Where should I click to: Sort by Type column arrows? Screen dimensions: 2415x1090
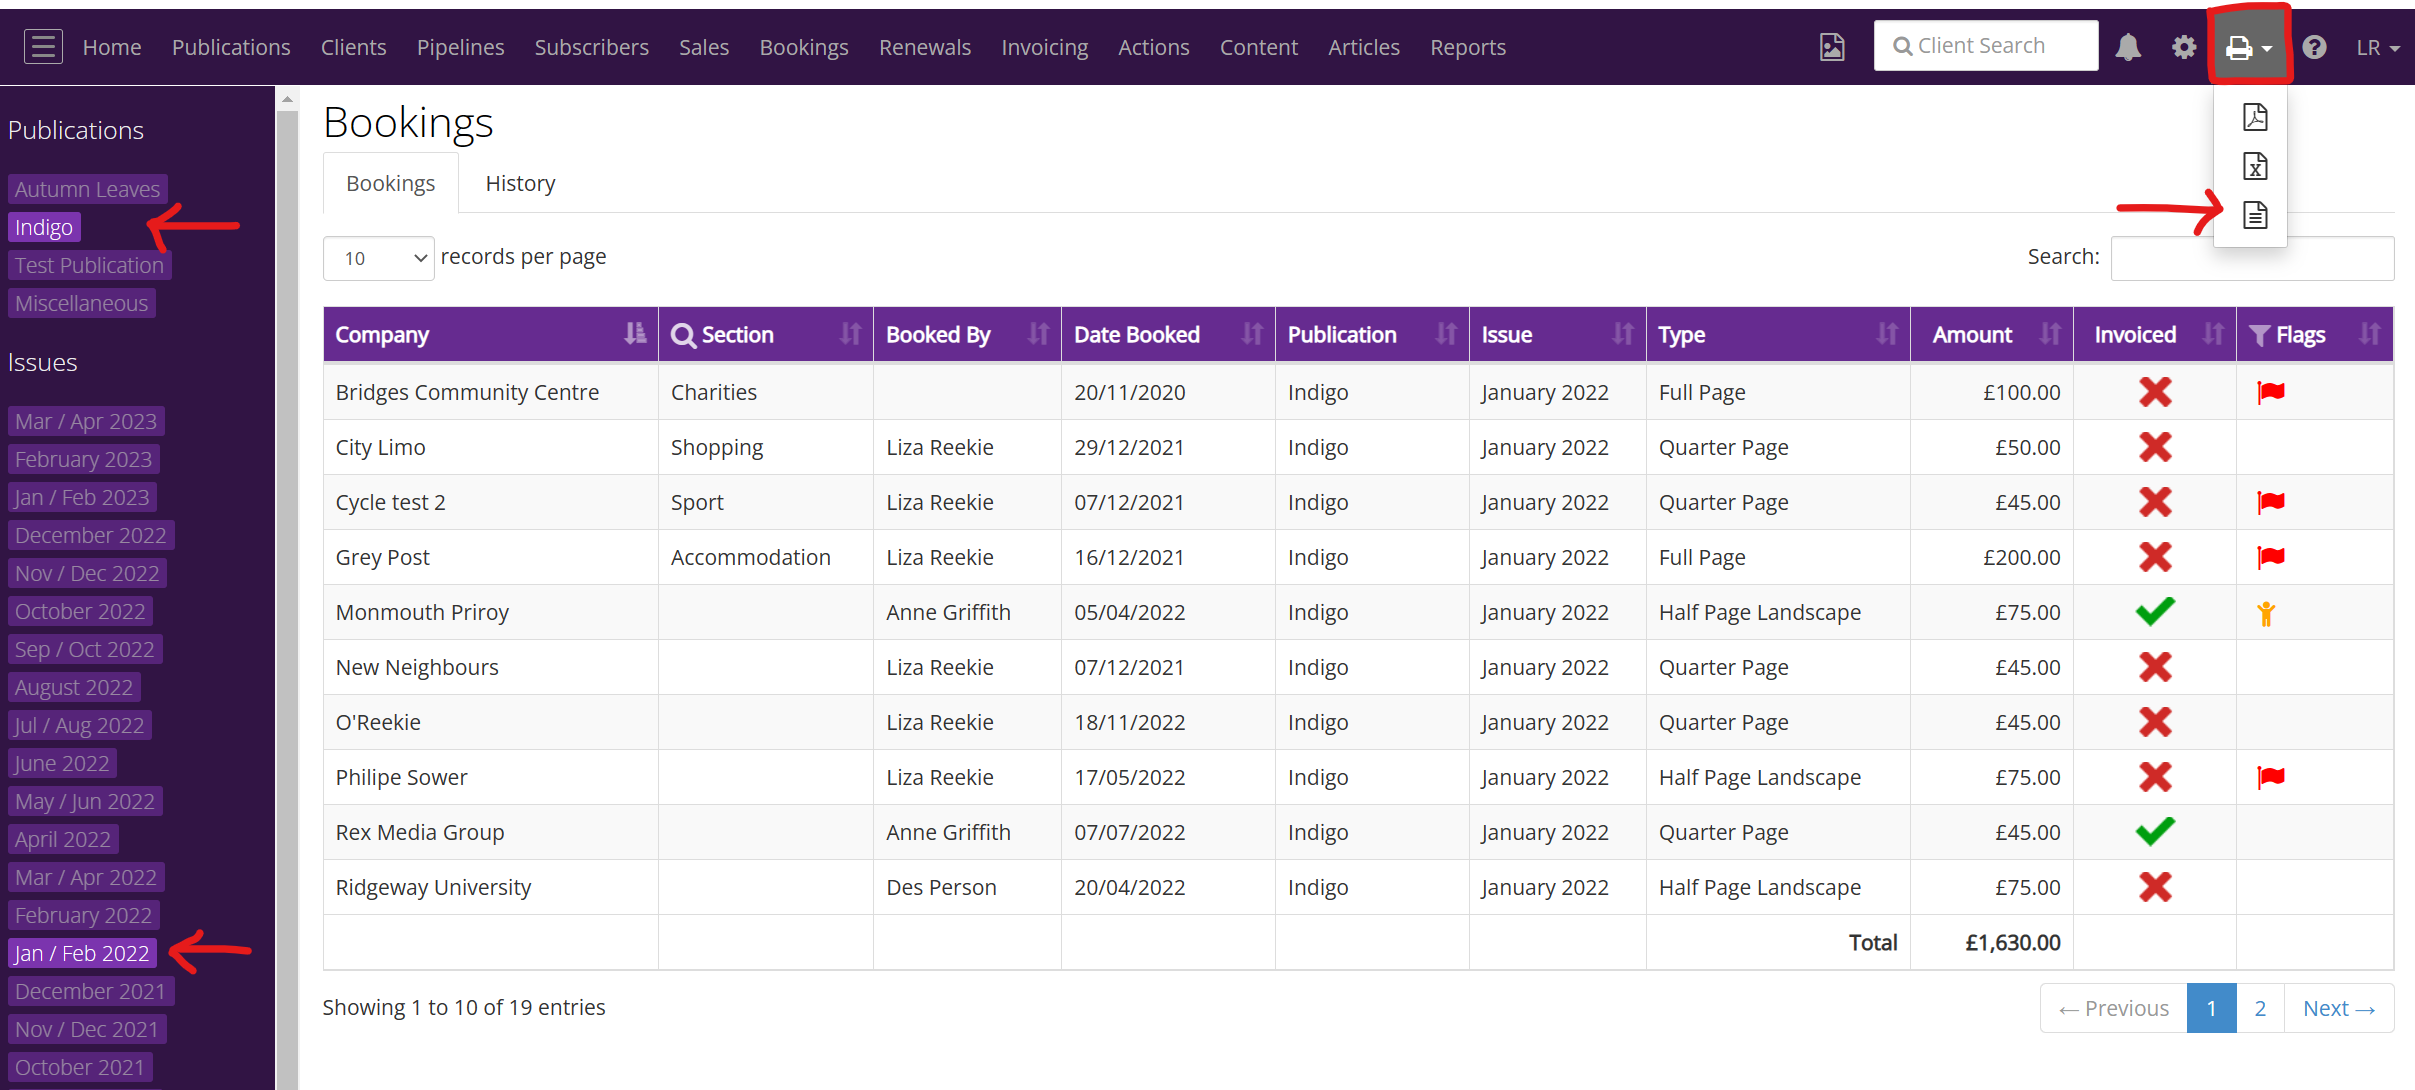[x=1887, y=334]
